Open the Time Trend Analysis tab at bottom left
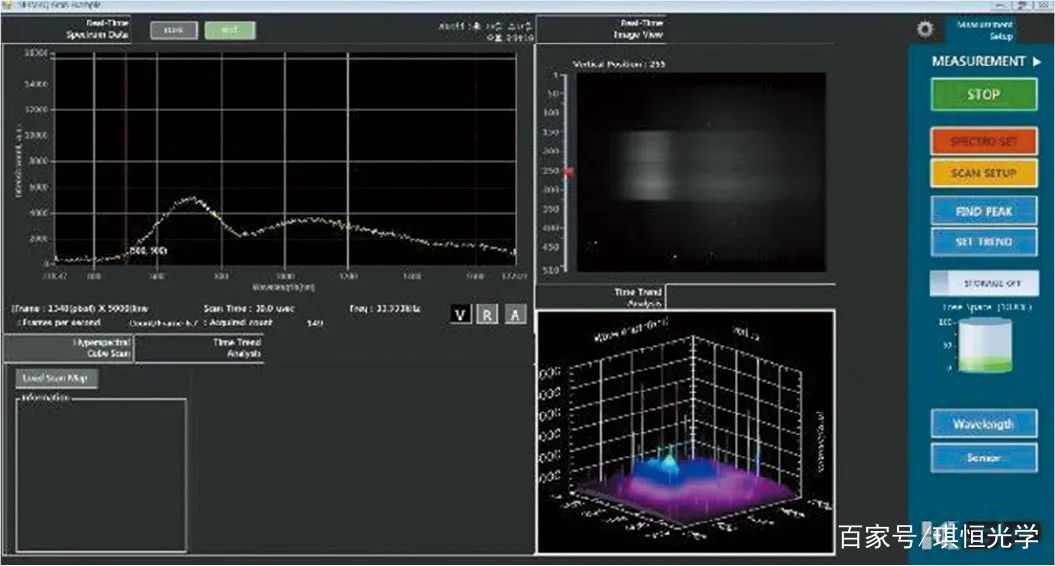Image resolution: width=1055 pixels, height=566 pixels. tap(200, 347)
